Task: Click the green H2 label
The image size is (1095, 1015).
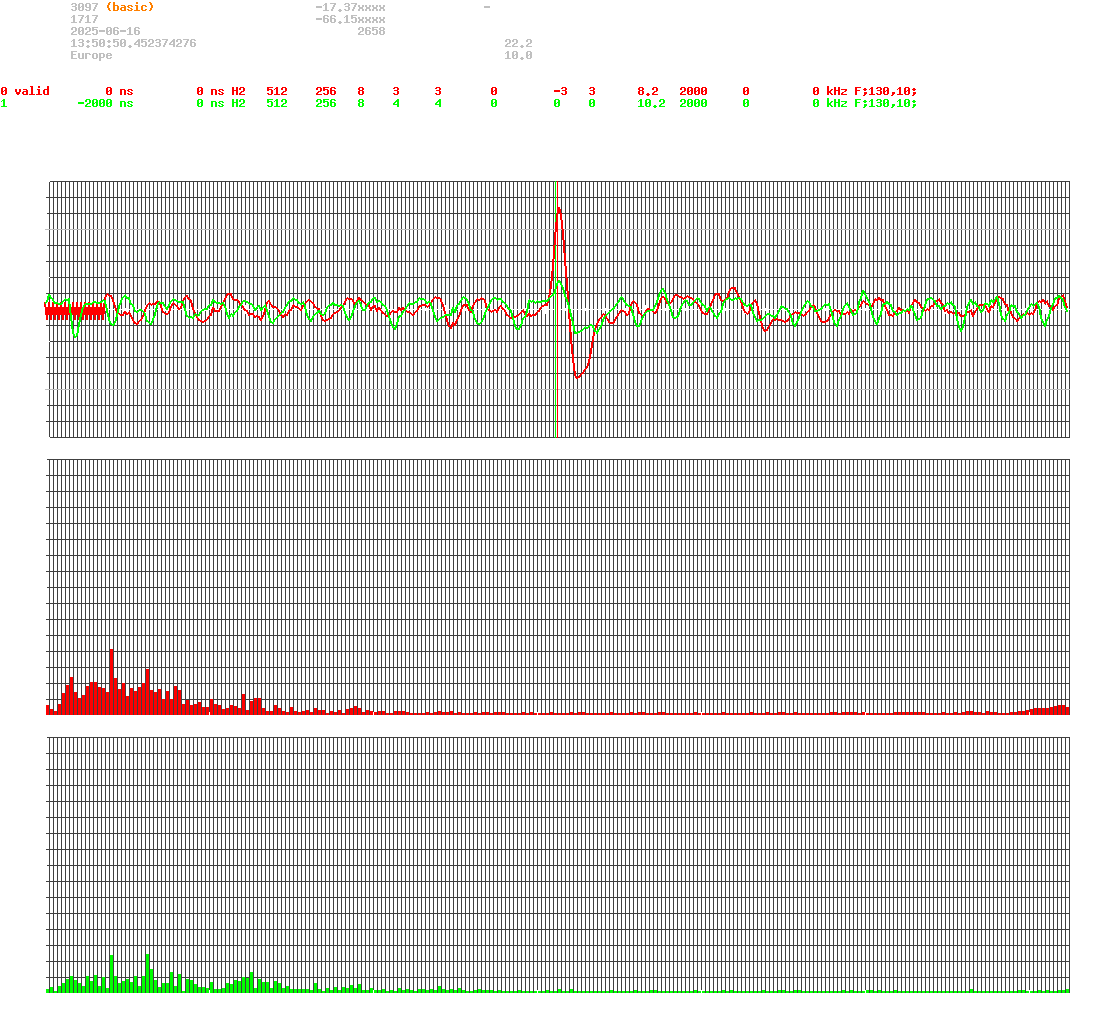Action: tap(239, 103)
